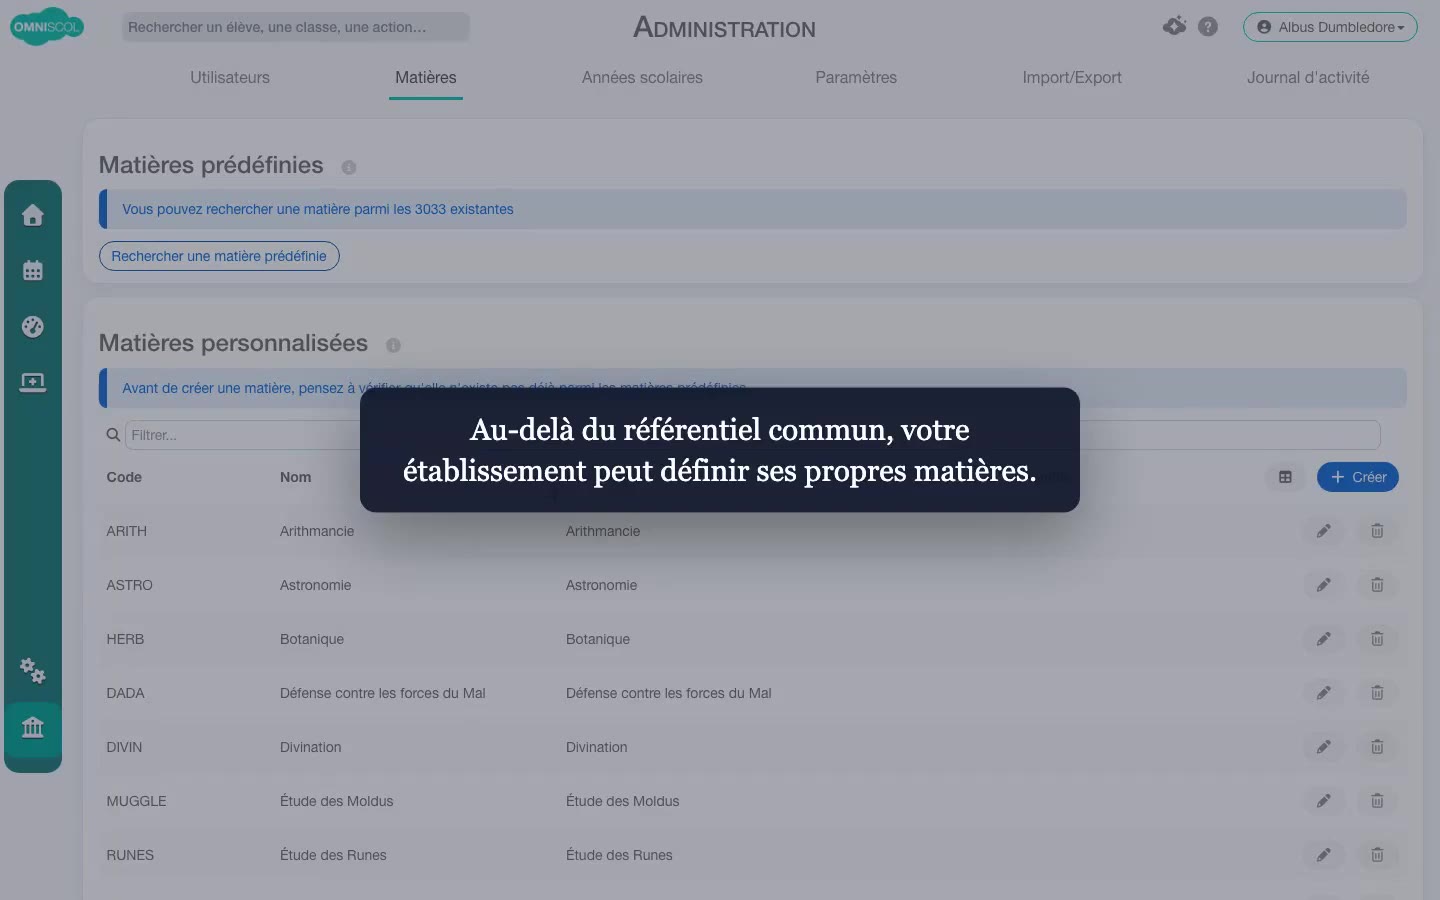1440x900 pixels.
Task: Delete the MUGGLE Étude des Moldus row
Action: coord(1377,801)
